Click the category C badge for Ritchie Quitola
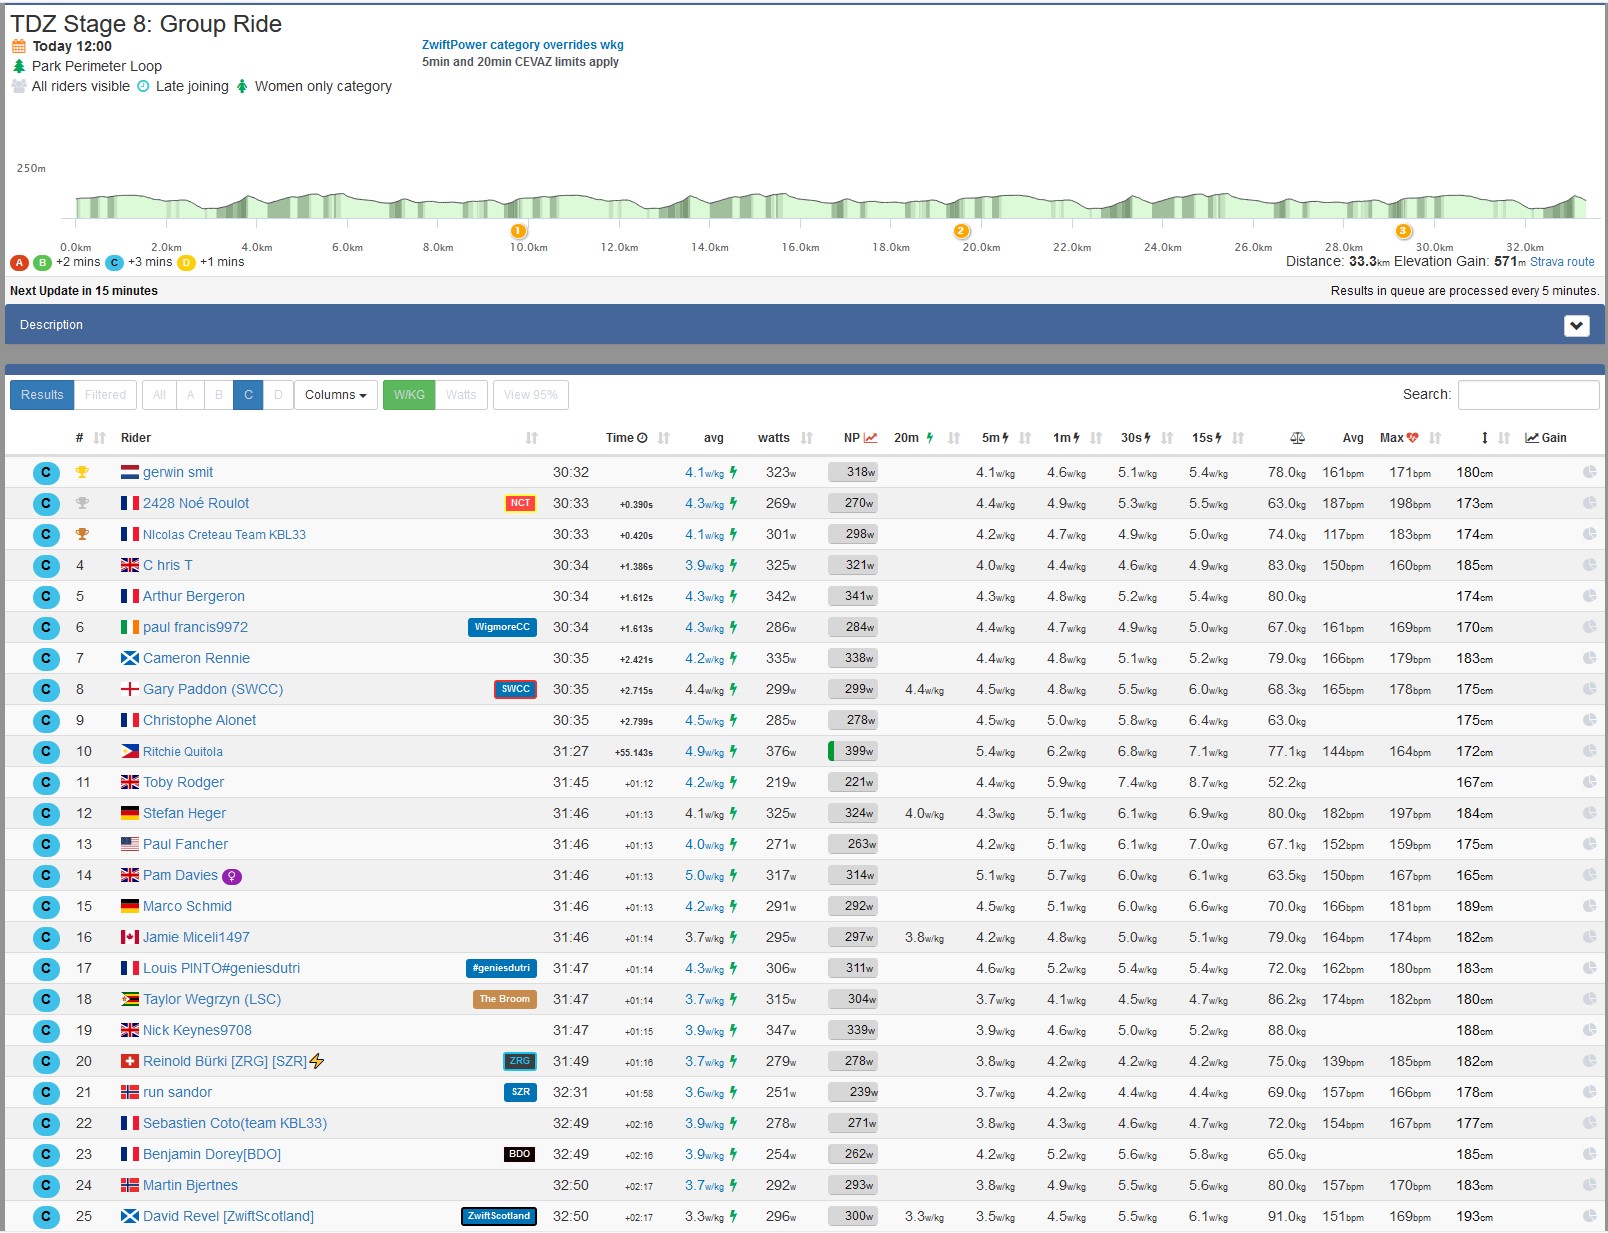Screen dimensions: 1608x1233 click(x=46, y=751)
